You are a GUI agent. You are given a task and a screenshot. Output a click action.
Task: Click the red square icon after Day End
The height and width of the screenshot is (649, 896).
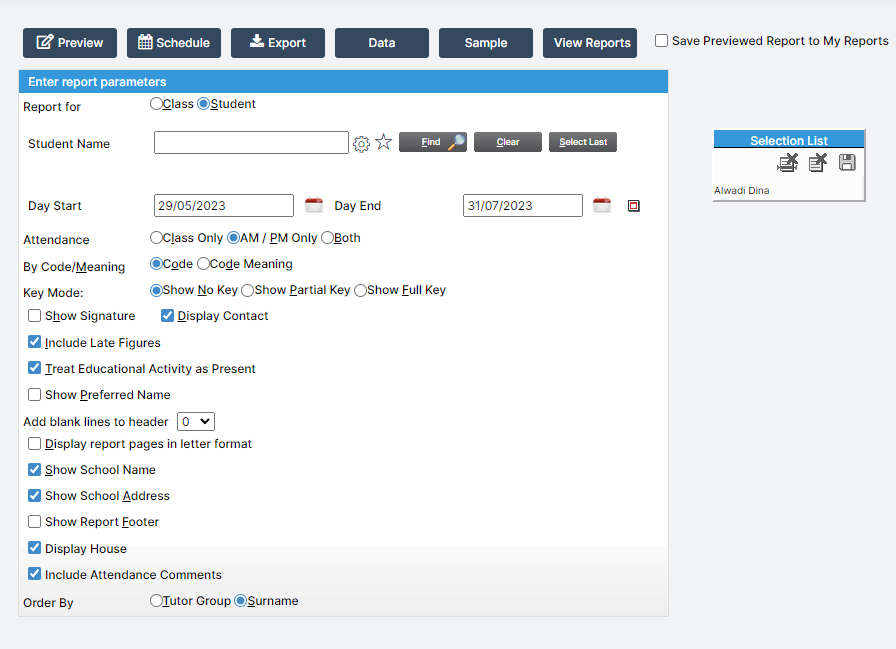[634, 206]
